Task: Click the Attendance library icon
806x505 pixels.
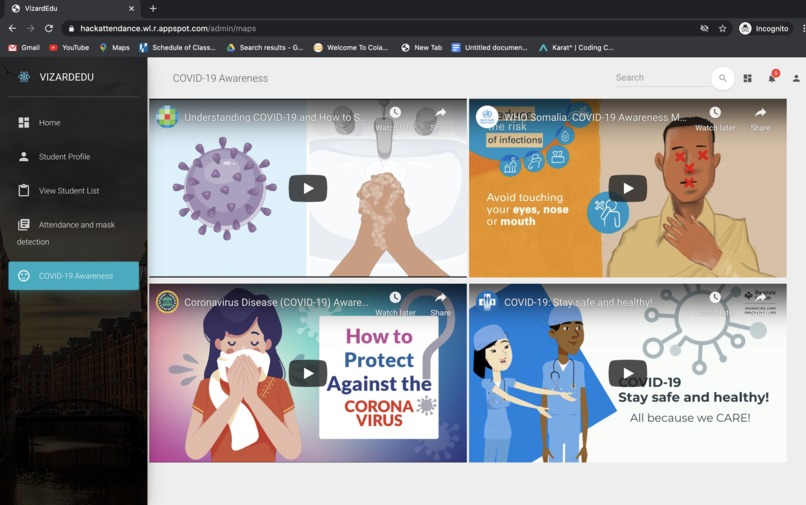Action: tap(24, 225)
